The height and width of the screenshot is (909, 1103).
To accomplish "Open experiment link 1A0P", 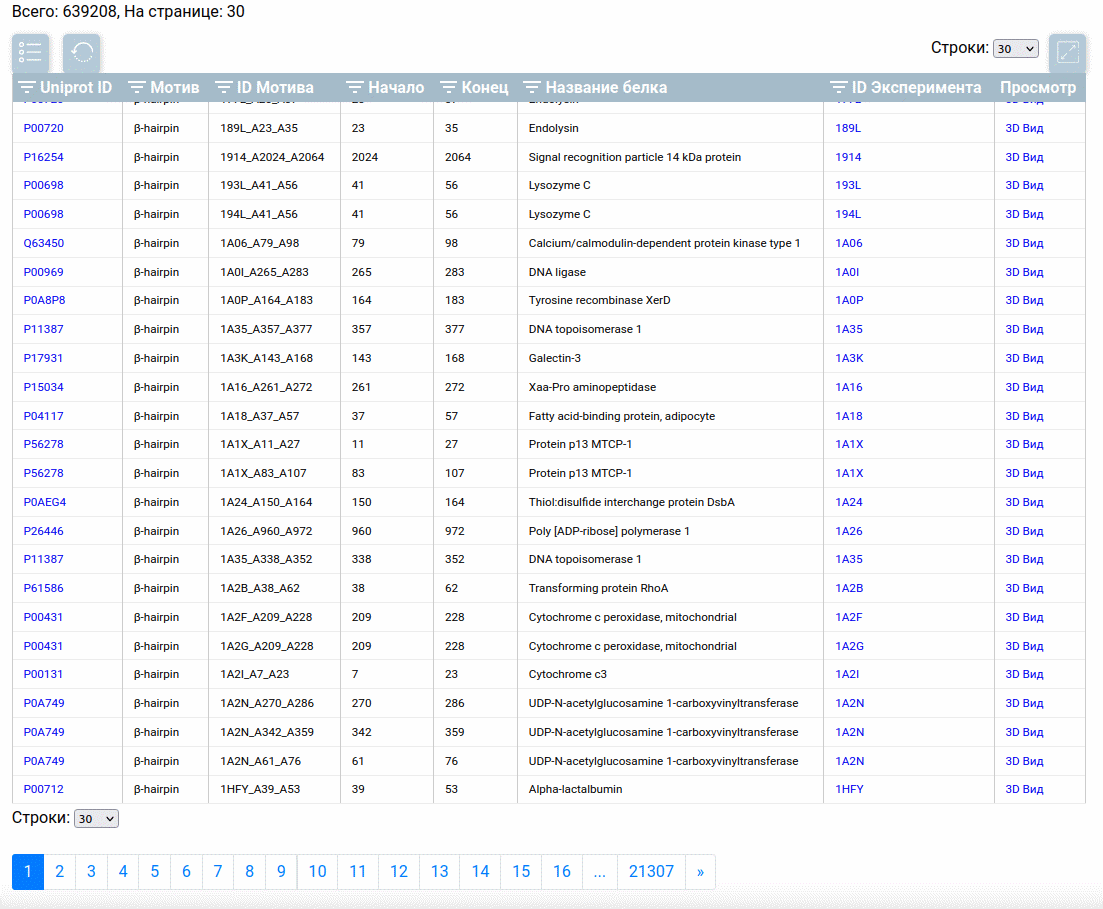I will click(x=849, y=300).
